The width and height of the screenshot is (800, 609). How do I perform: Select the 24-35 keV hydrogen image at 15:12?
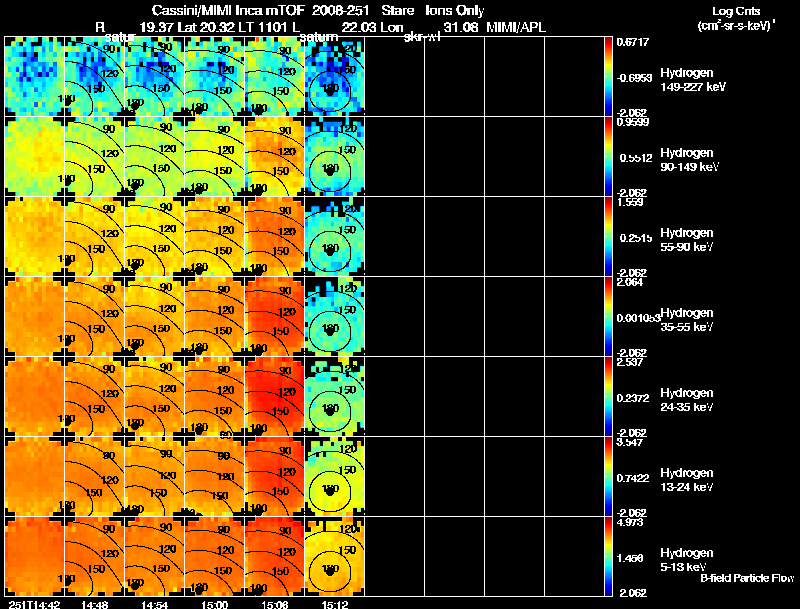[x=335, y=397]
